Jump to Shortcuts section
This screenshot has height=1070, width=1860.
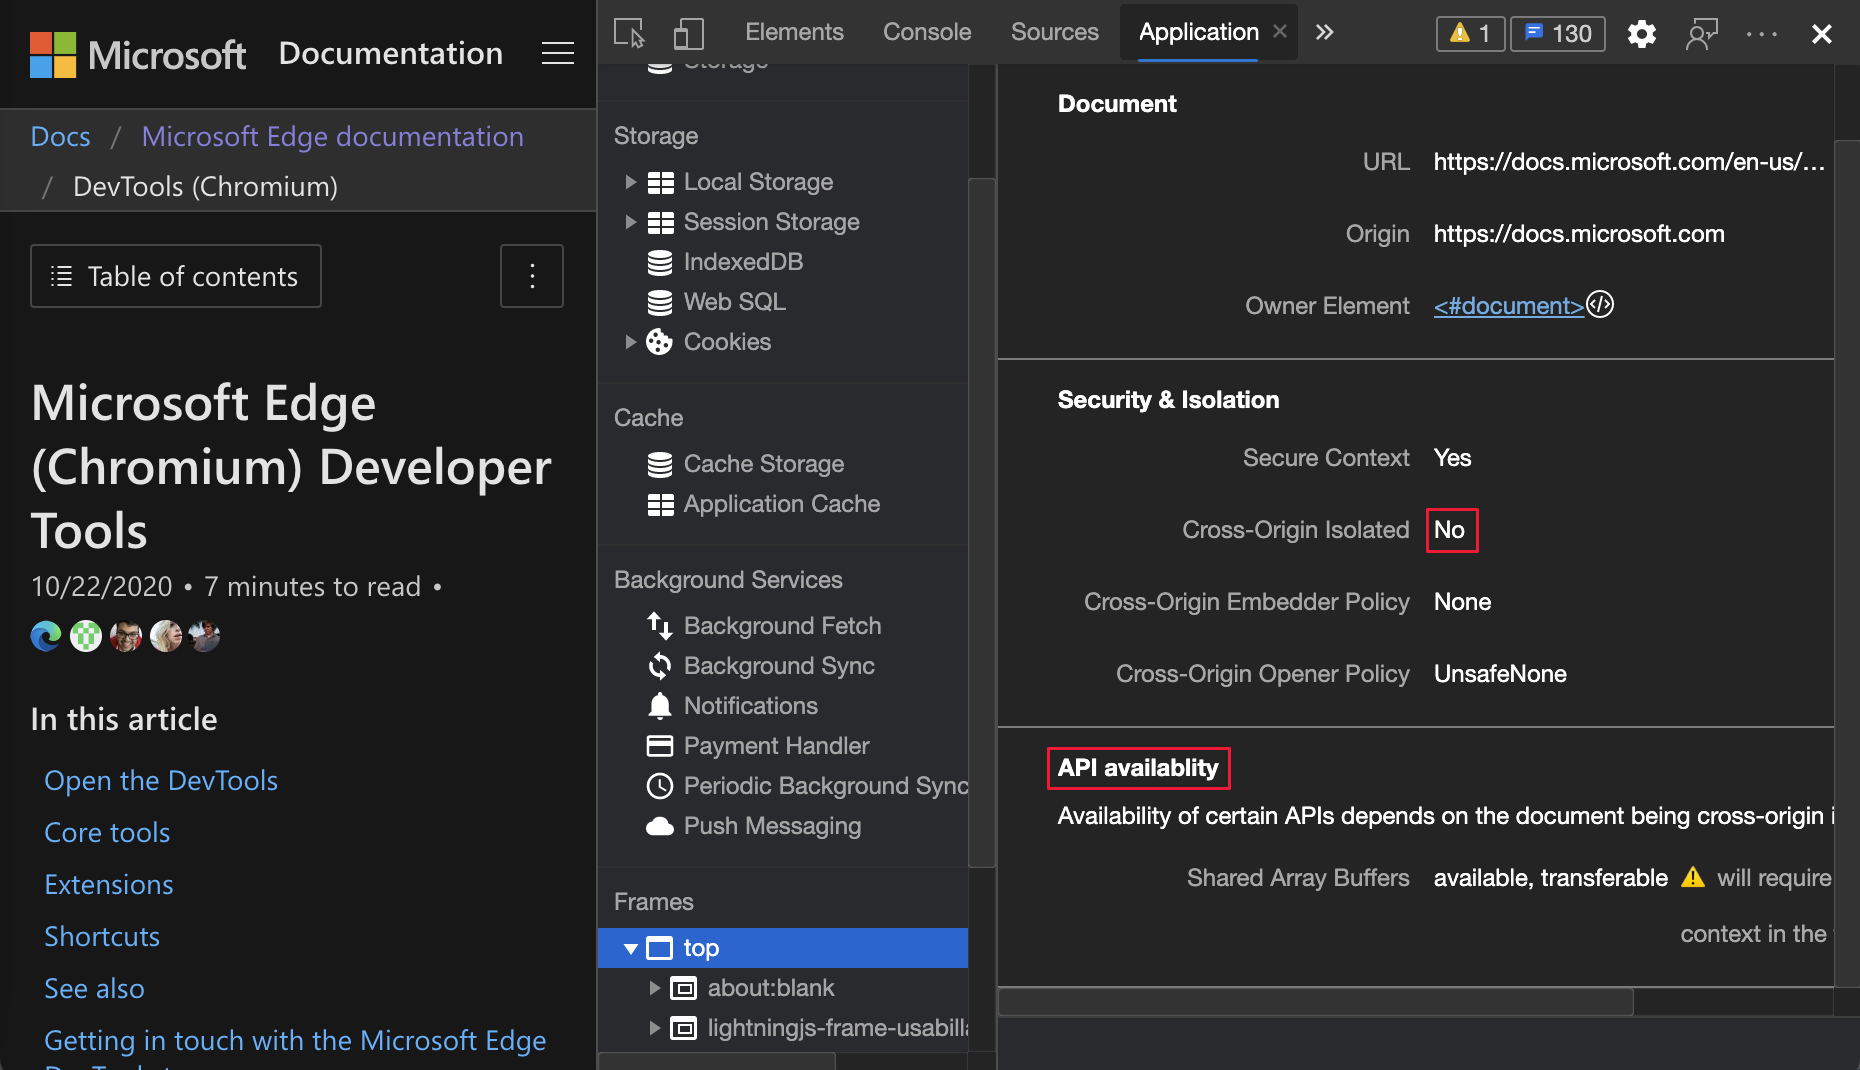coord(102,936)
